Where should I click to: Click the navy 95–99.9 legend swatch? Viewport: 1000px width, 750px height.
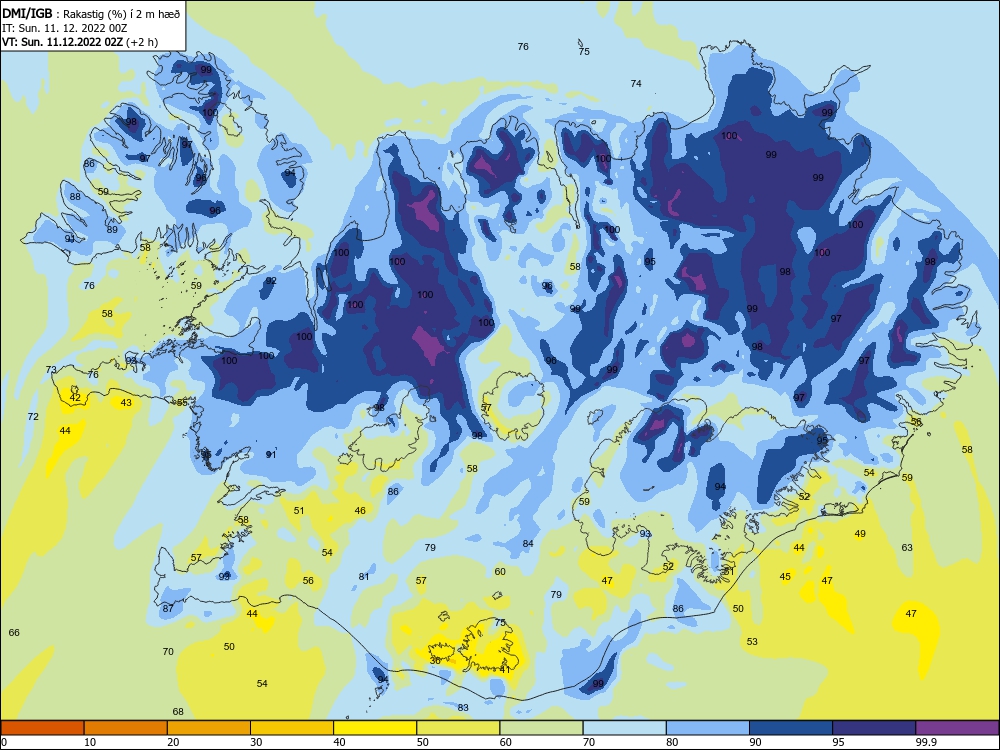874,728
